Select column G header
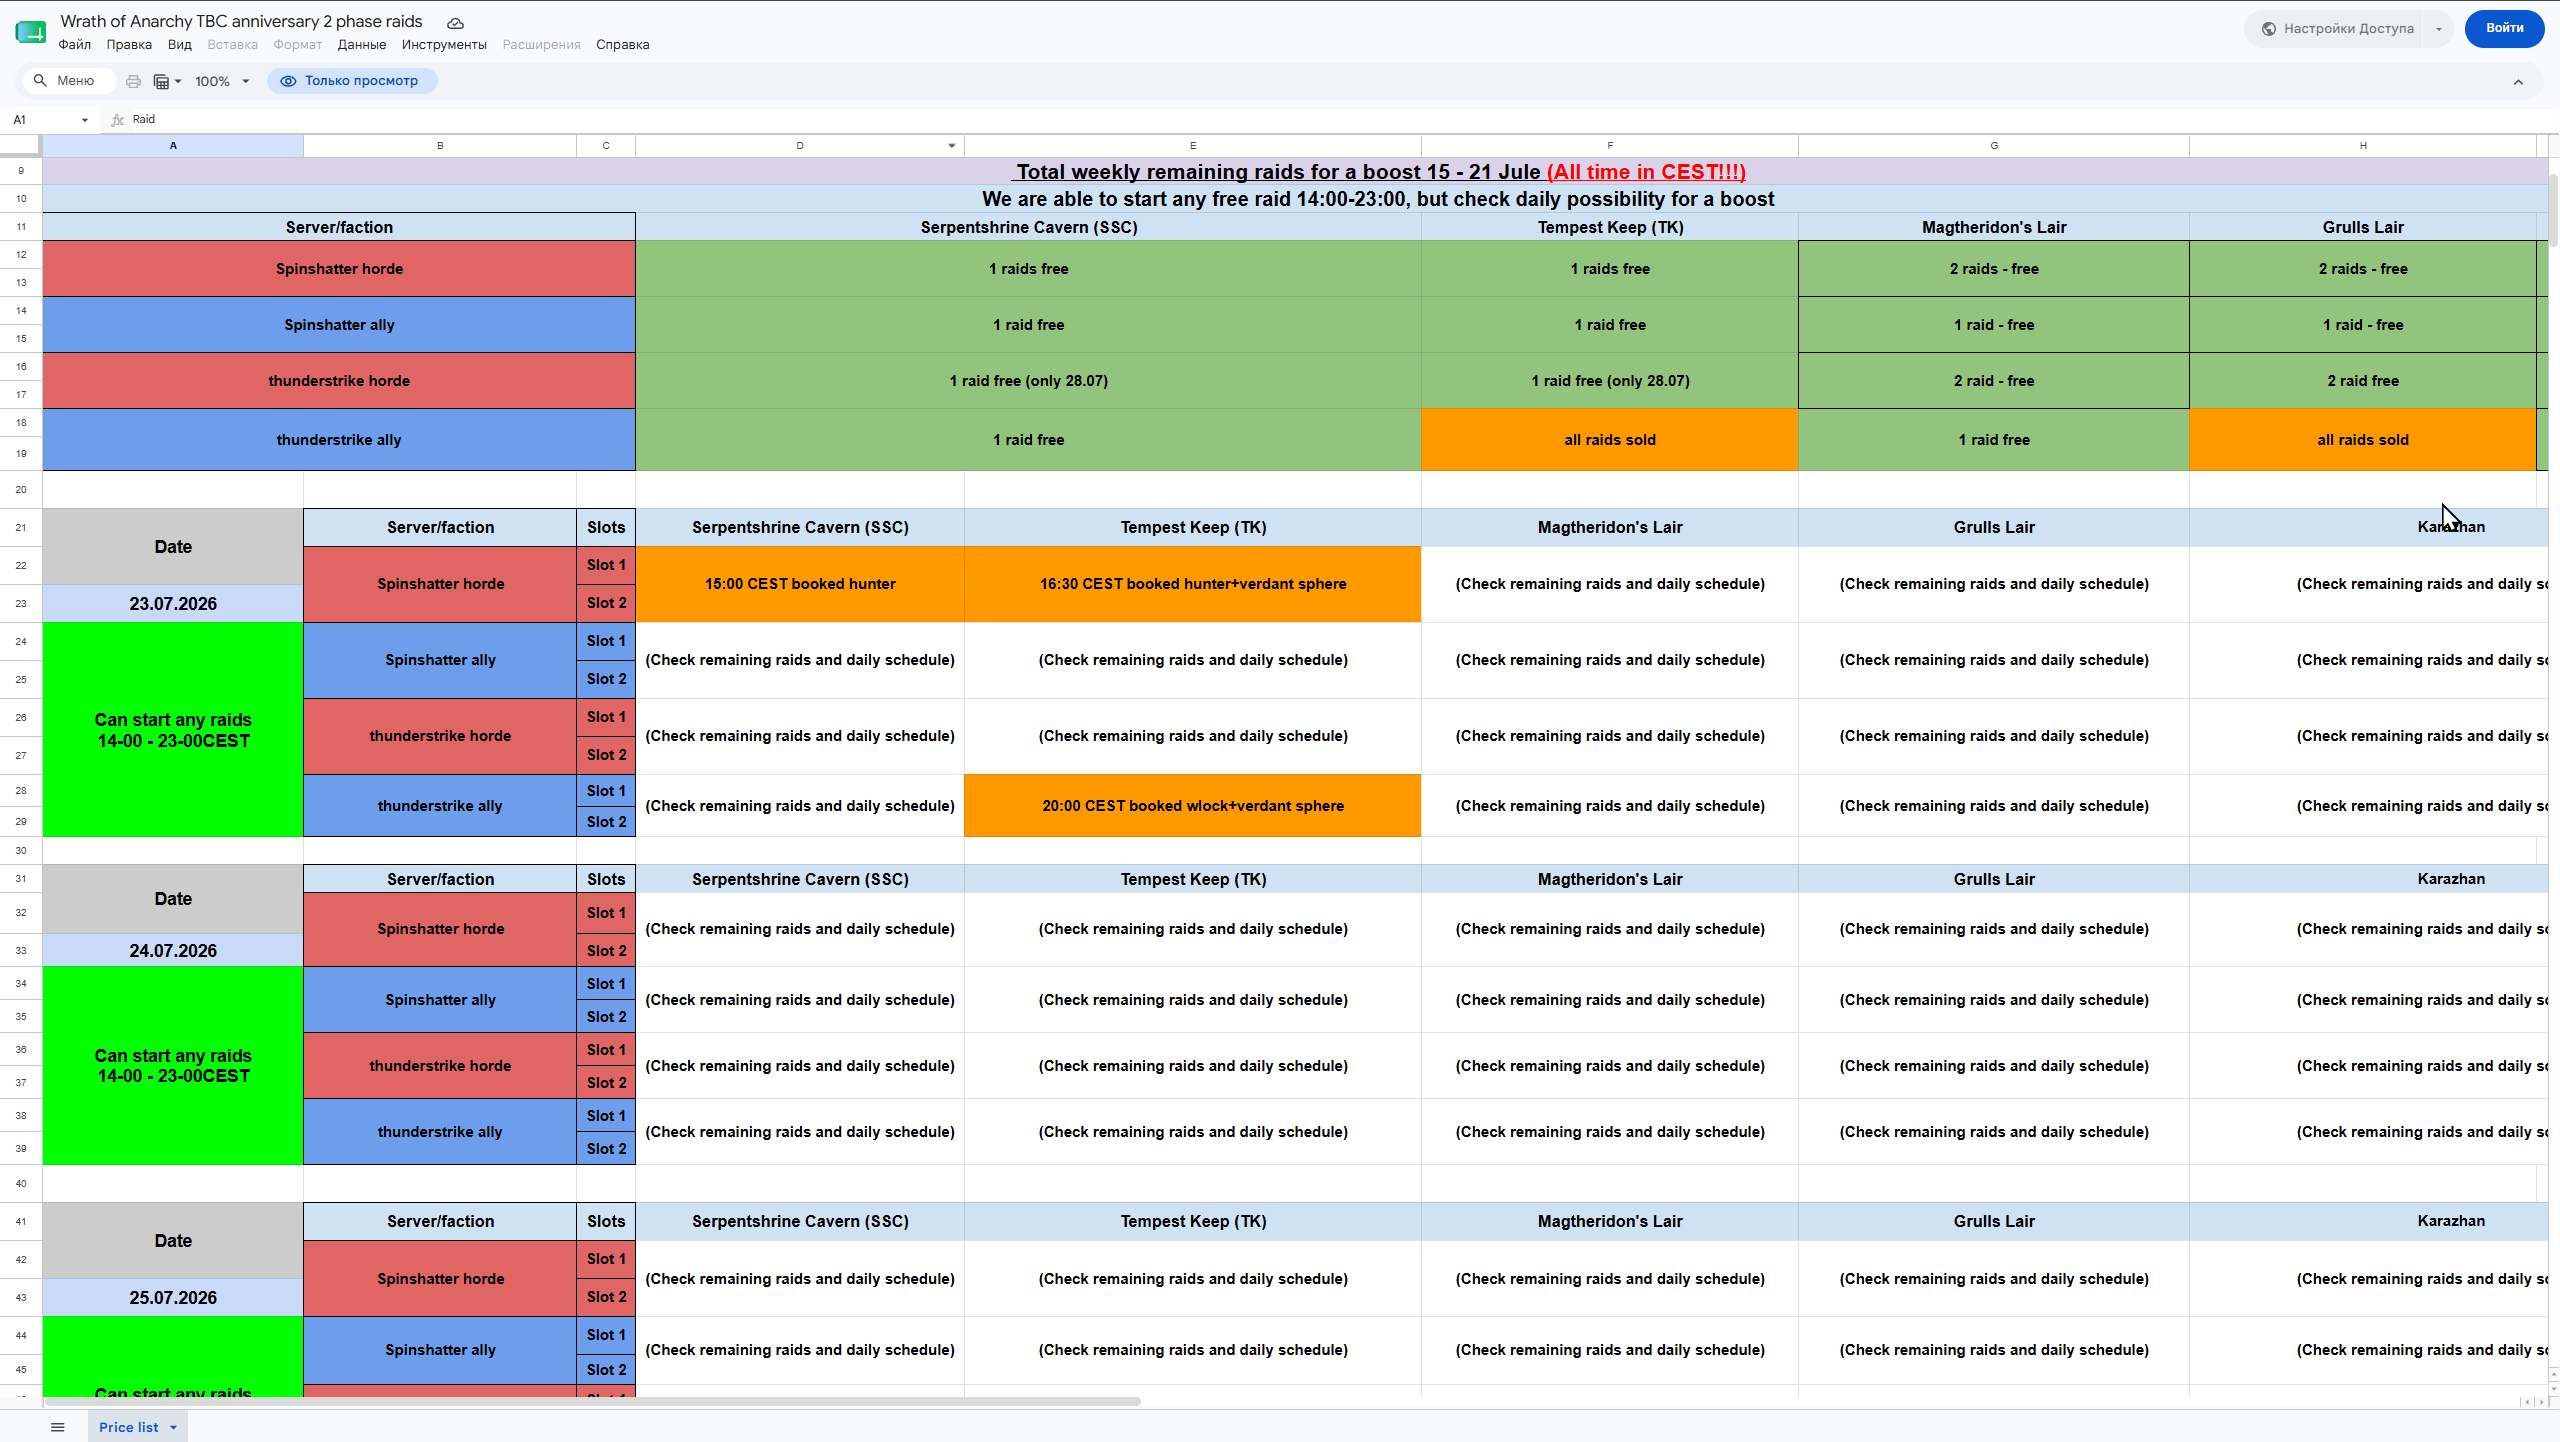Viewport: 2560px width, 1442px height. [x=1994, y=146]
